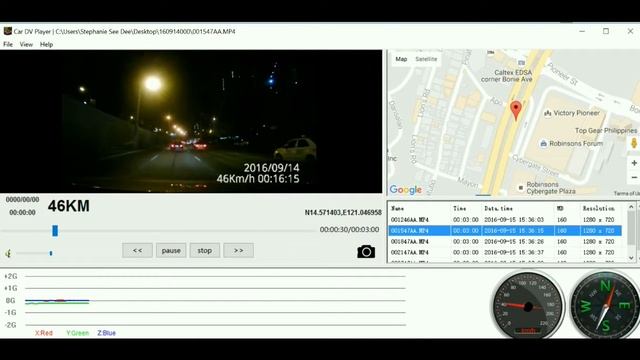The image size is (640, 360).
Task: Click the Resolution column header
Action: [x=598, y=208]
